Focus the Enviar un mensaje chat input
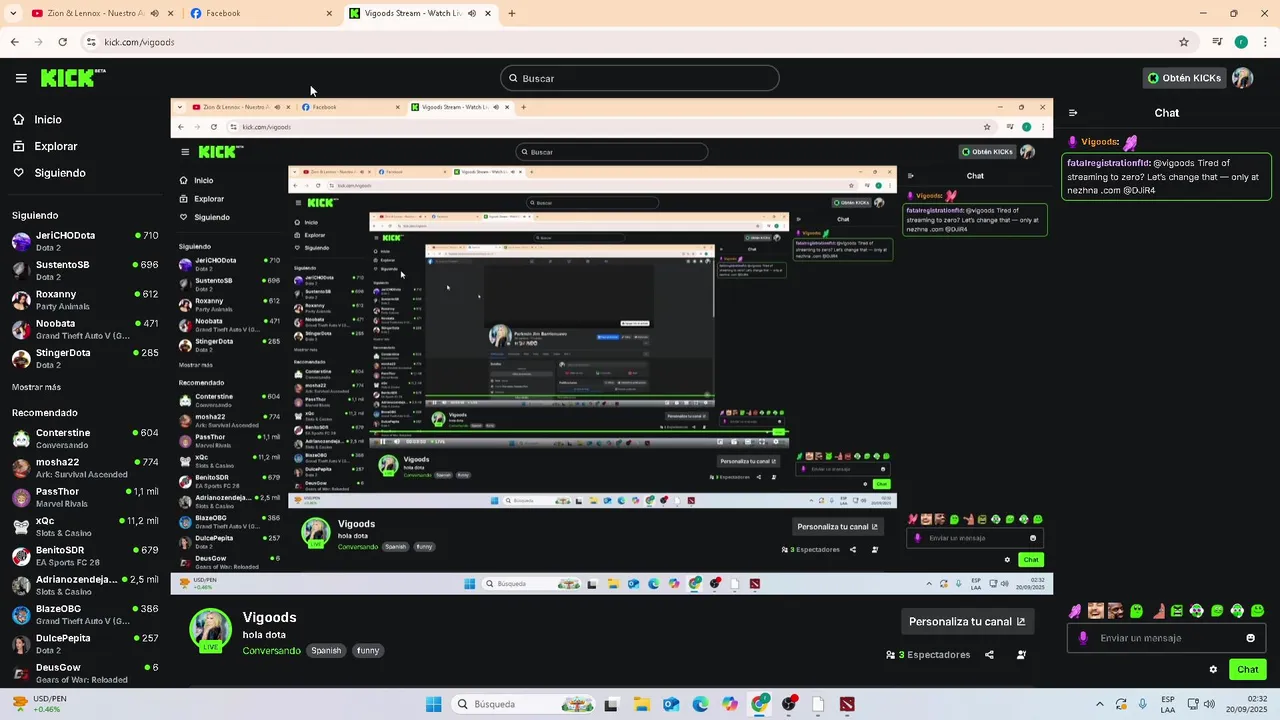The image size is (1280, 720). point(1166,638)
